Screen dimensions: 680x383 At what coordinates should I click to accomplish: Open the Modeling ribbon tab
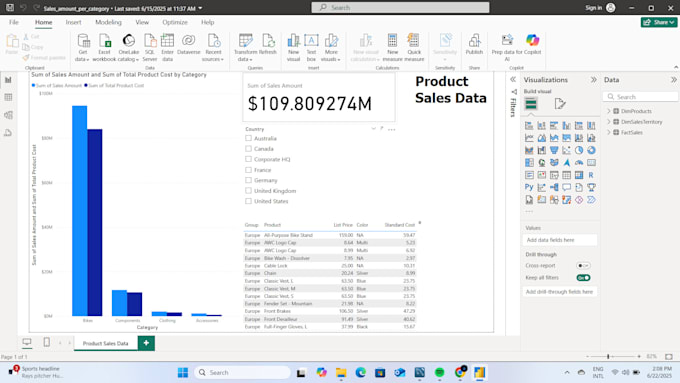point(108,22)
